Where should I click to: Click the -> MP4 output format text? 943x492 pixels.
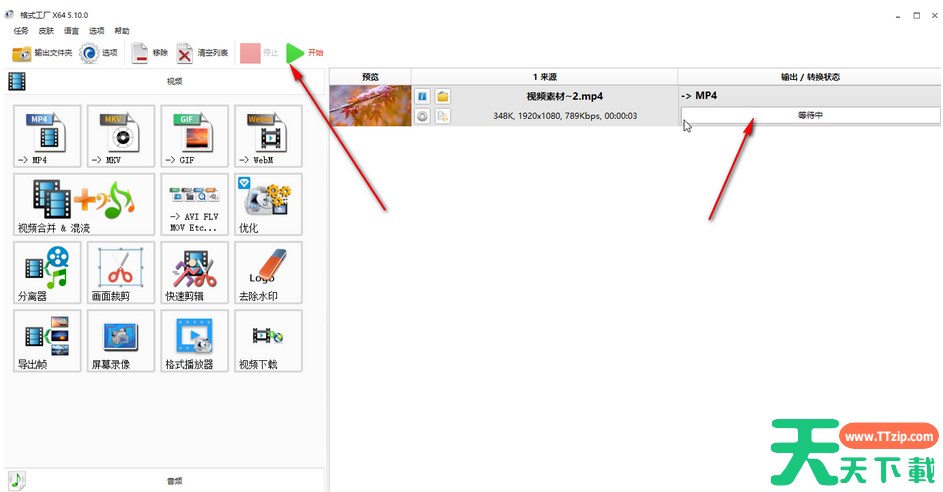point(699,96)
